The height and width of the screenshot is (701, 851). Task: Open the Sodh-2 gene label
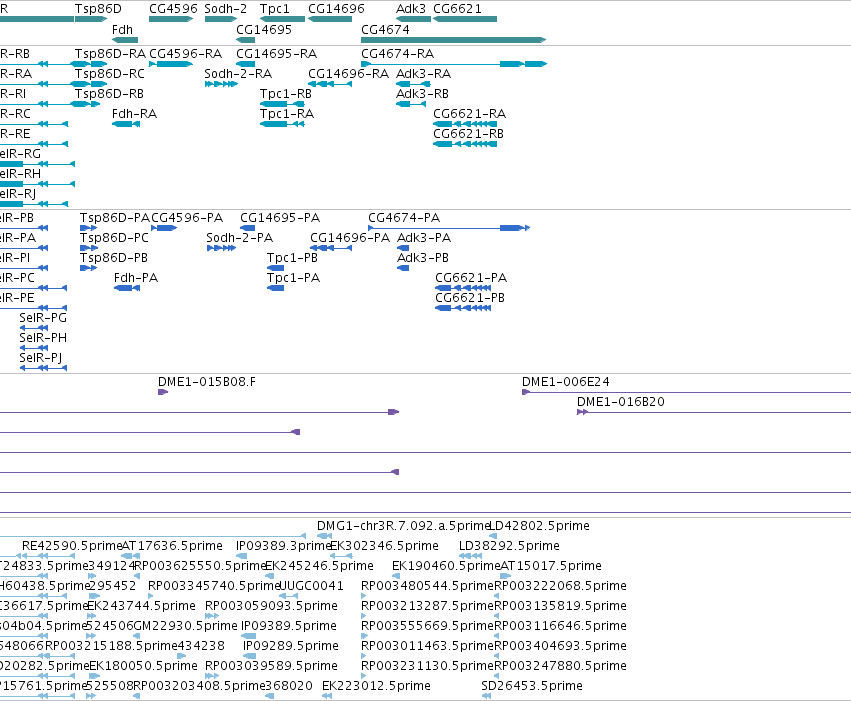point(226,9)
